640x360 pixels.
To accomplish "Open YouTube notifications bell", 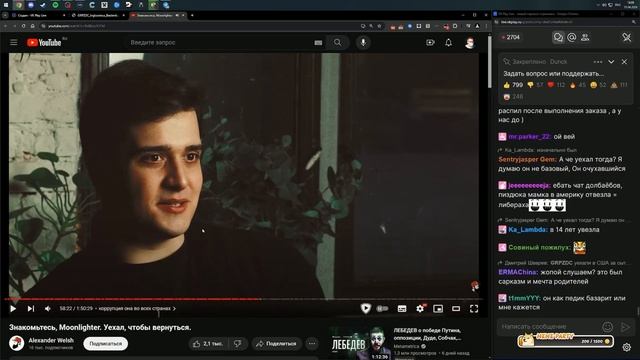I will pyautogui.click(x=449, y=42).
